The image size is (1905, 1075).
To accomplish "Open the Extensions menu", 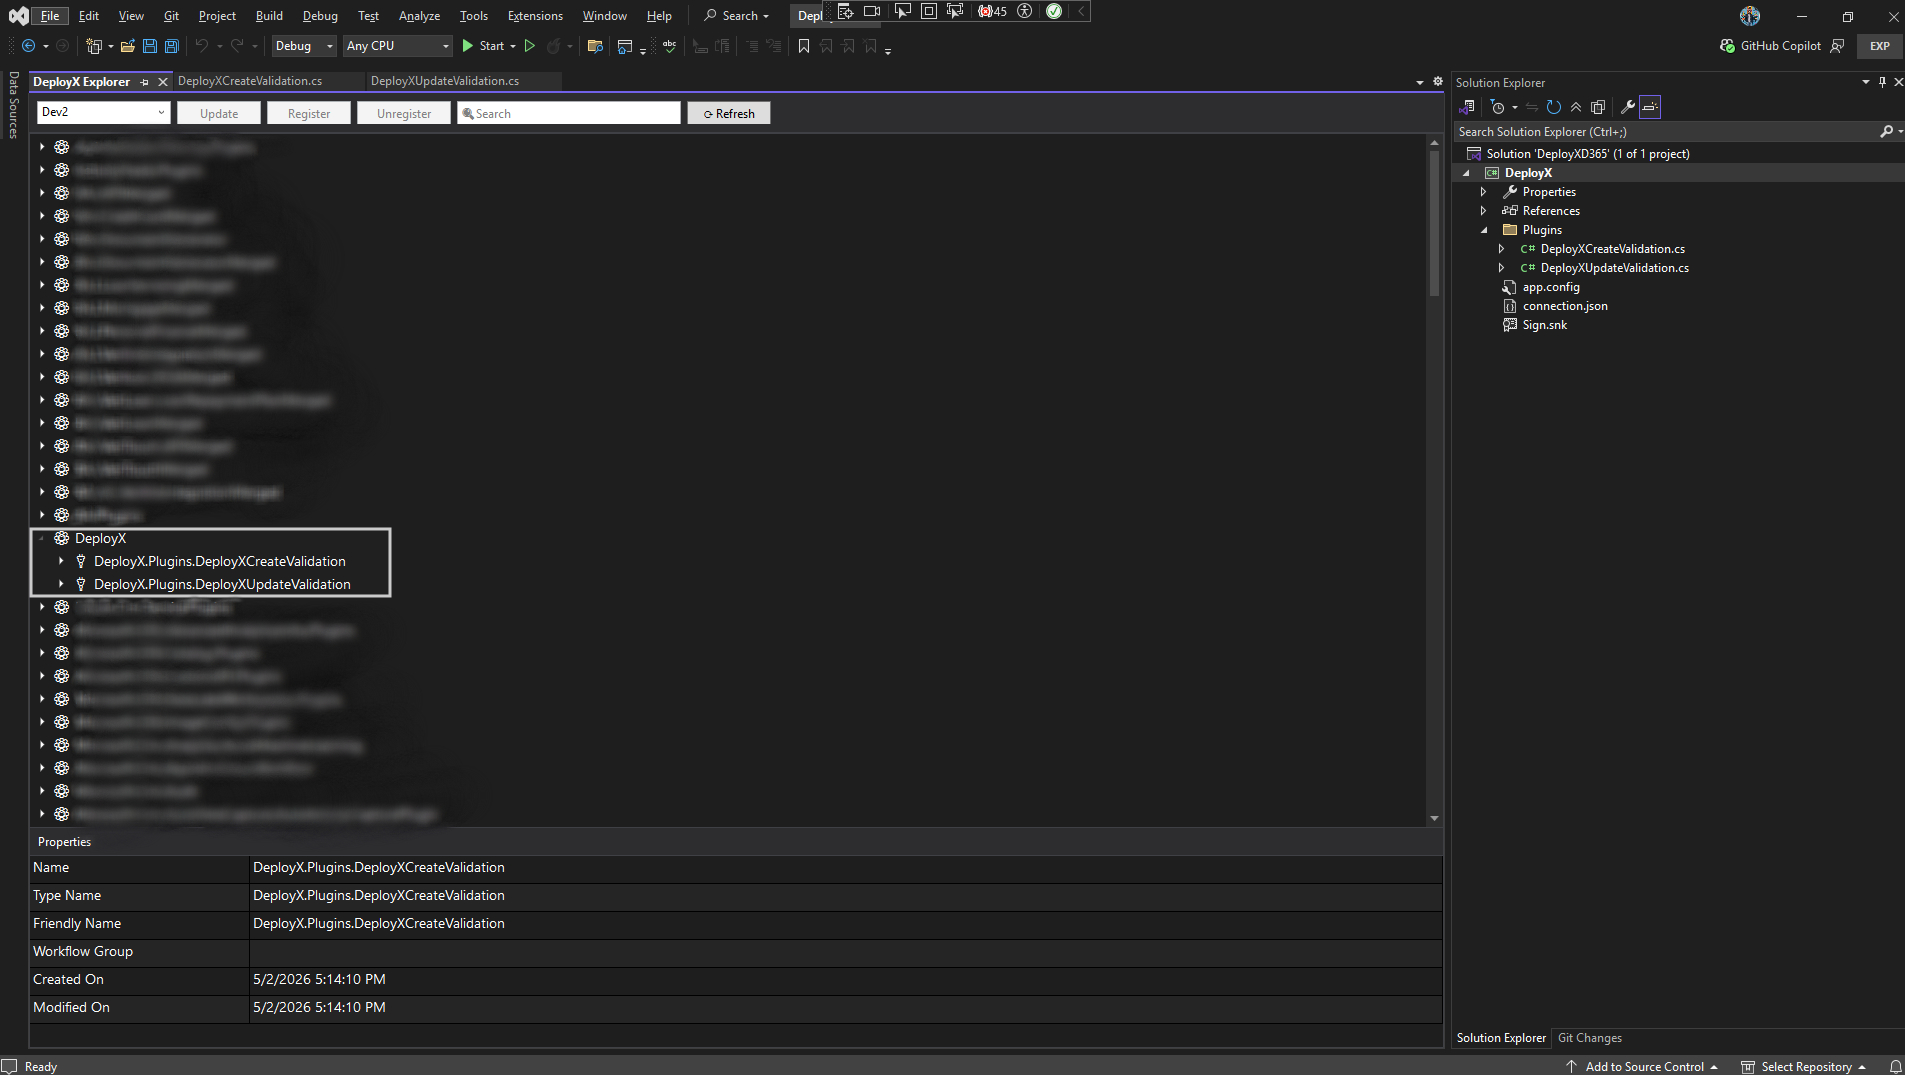I will point(535,16).
